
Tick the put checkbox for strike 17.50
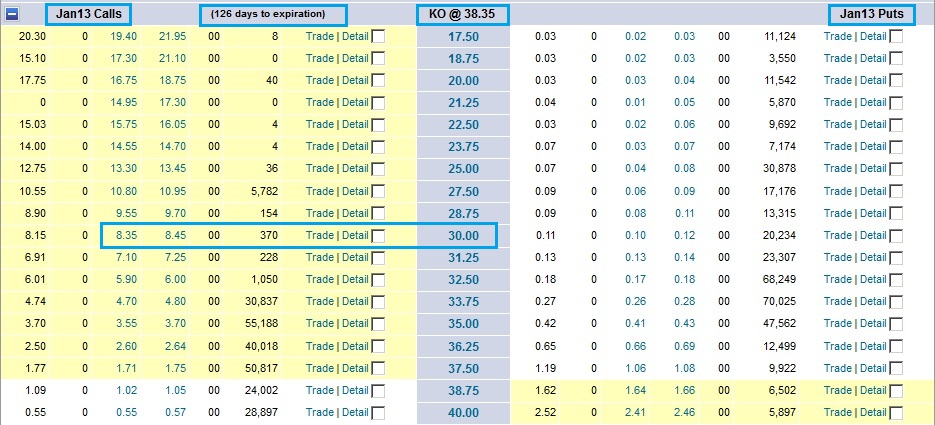click(896, 36)
